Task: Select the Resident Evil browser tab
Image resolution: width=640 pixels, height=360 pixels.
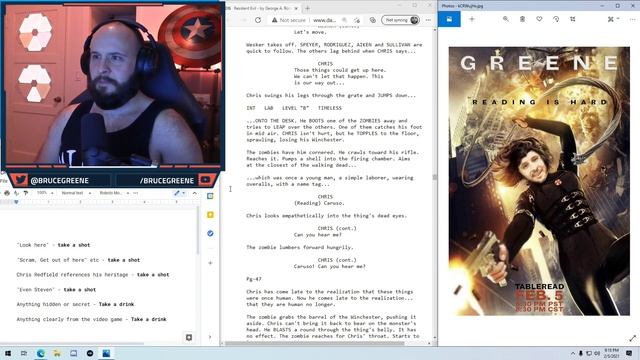Action: (x=260, y=8)
